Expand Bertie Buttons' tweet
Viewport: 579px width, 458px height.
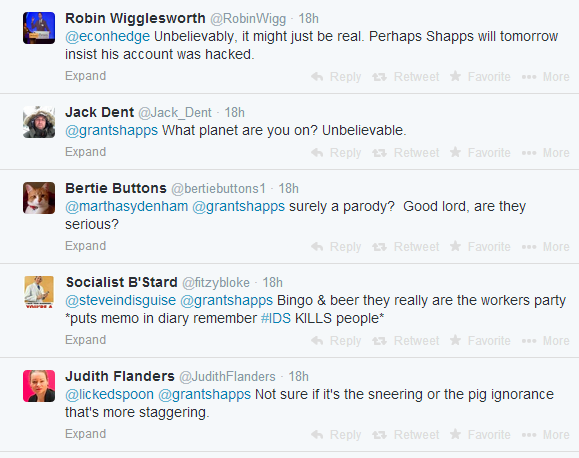point(86,246)
